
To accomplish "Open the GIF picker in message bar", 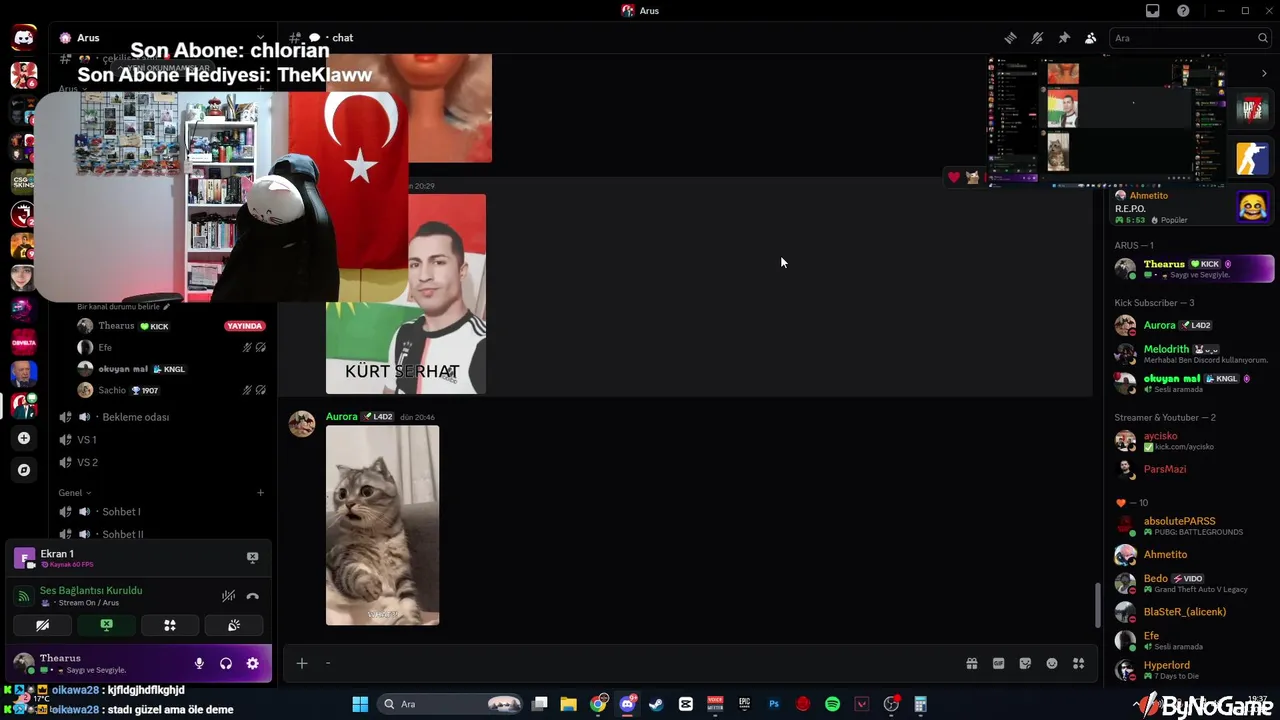I will (998, 663).
